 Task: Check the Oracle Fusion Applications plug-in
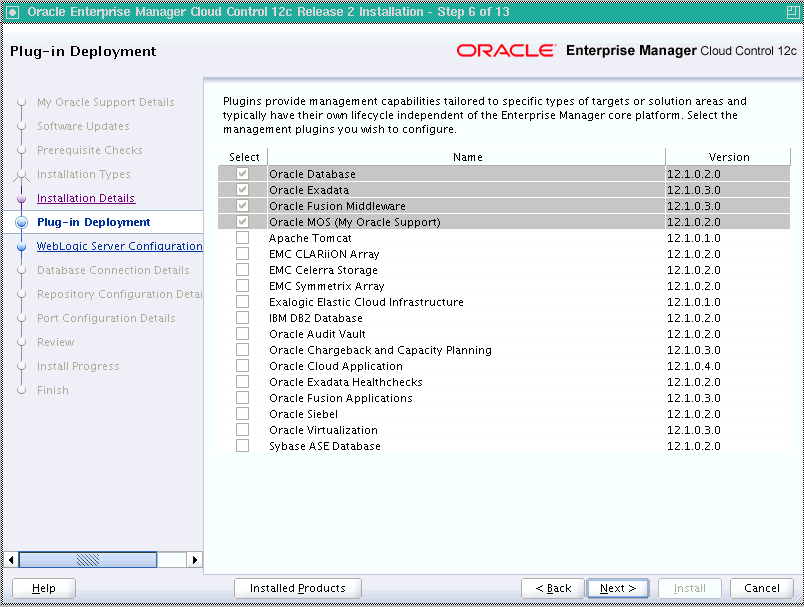tap(243, 398)
